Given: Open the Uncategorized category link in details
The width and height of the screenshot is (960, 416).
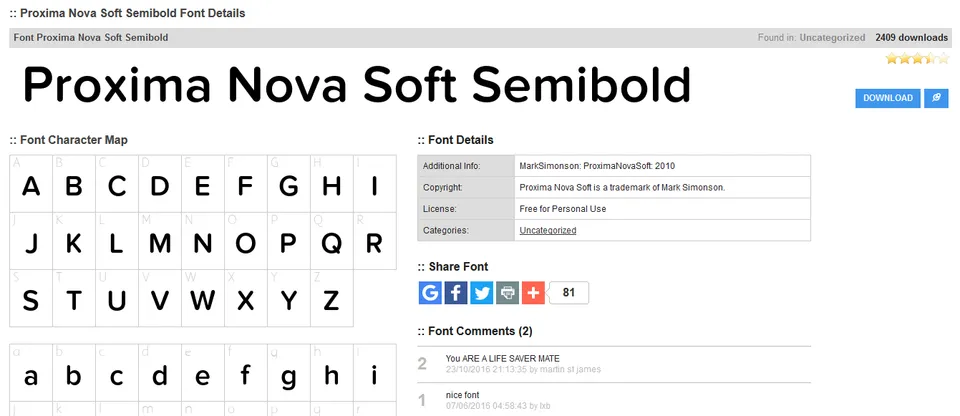Looking at the screenshot, I should [548, 230].
